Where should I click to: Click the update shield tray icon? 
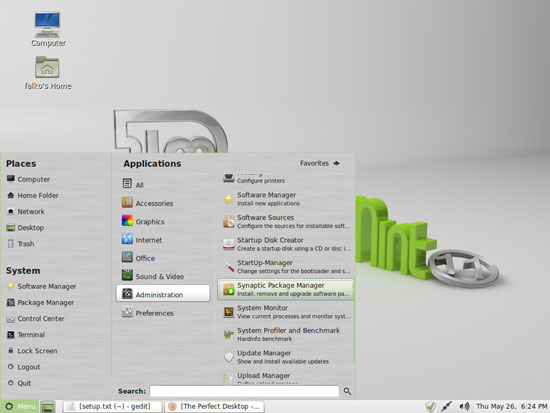[430, 406]
